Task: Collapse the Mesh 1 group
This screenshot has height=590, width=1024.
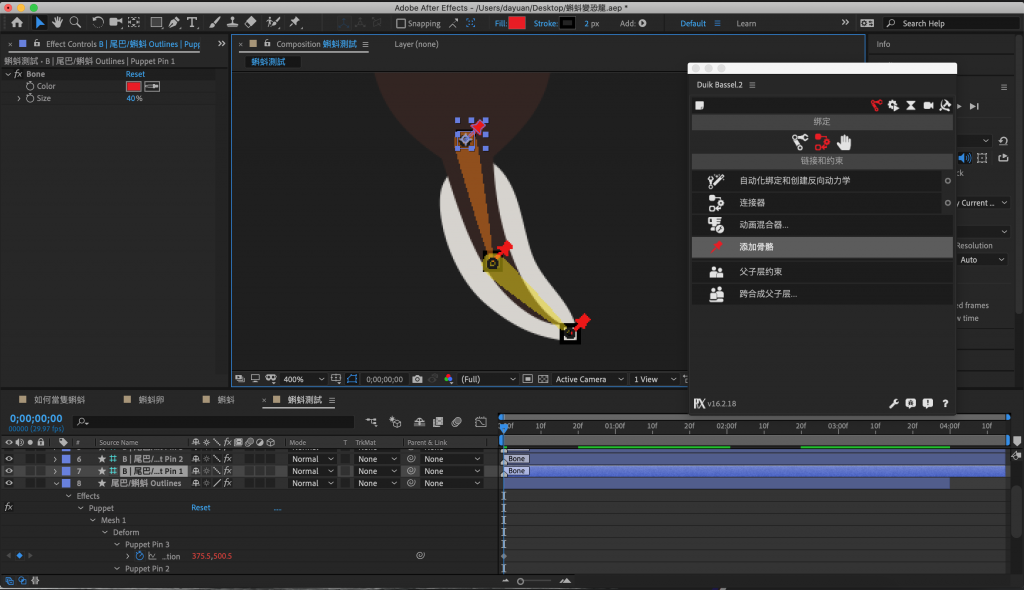Action: 93,520
